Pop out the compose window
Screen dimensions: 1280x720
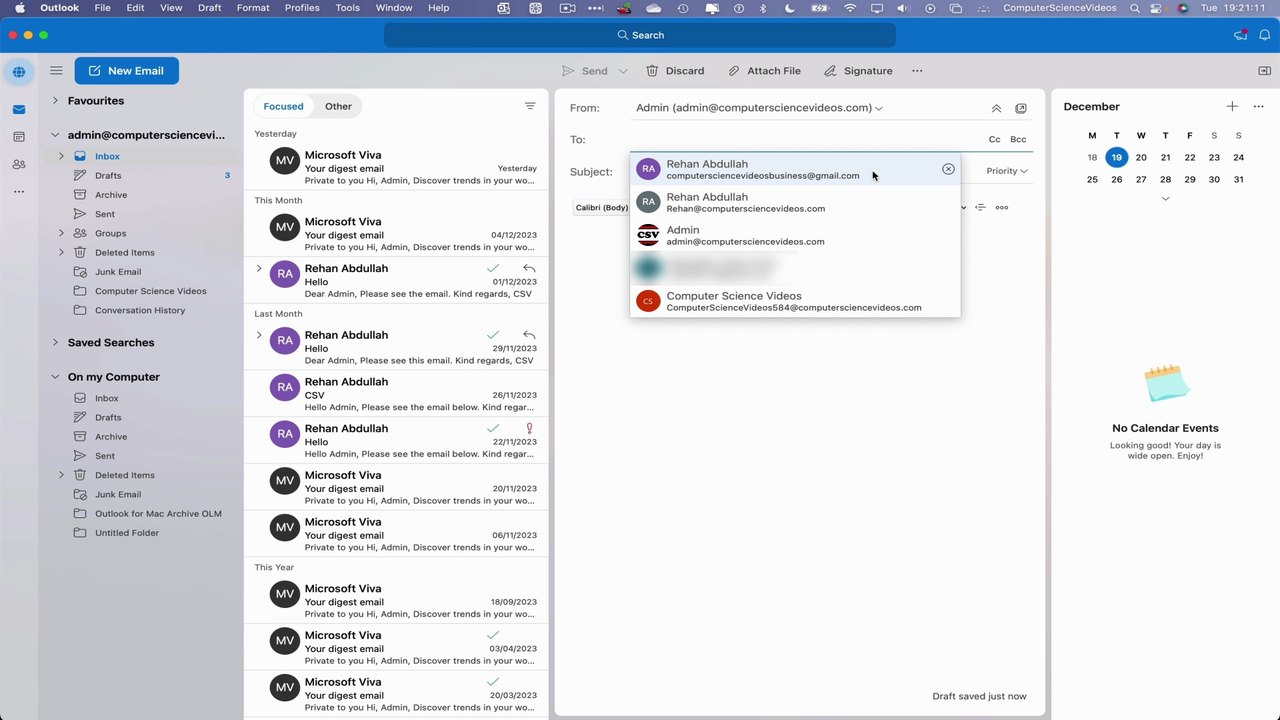[x=1021, y=108]
